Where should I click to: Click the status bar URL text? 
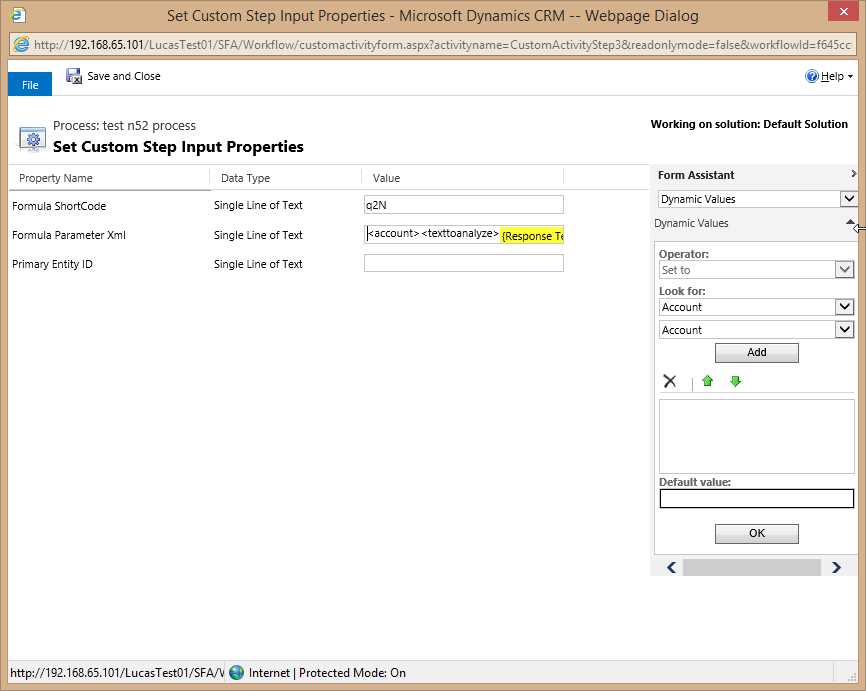[117, 673]
